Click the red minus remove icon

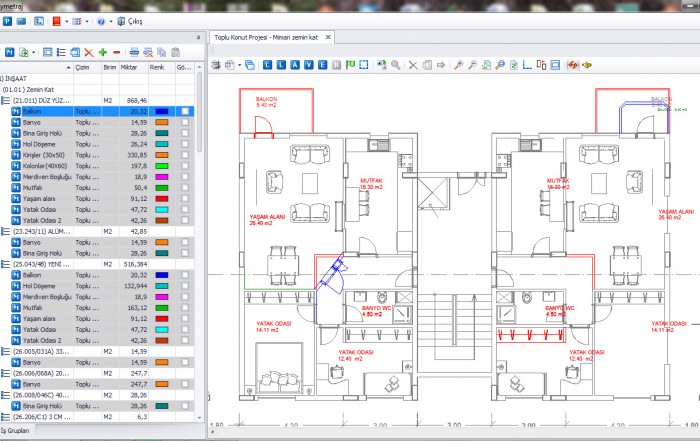pyautogui.click(x=116, y=51)
